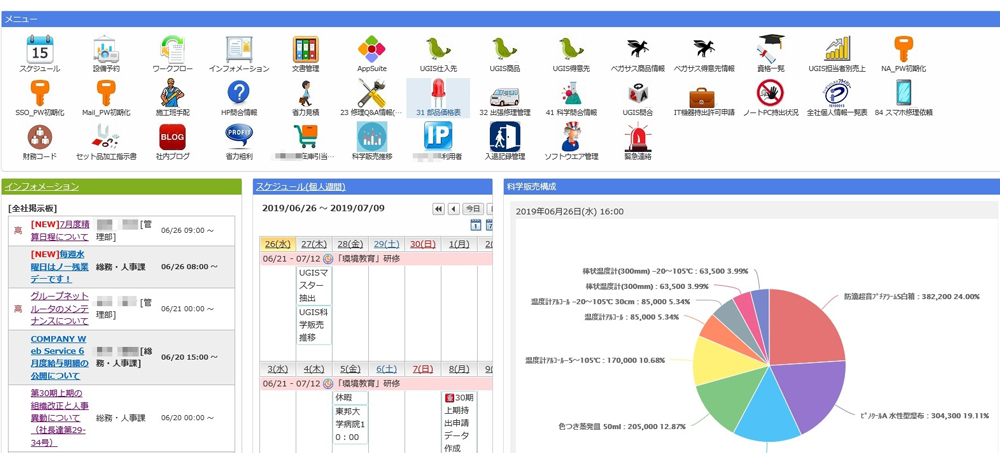
Task: Click the 31 部品価格表 LED icon
Action: click(x=438, y=94)
